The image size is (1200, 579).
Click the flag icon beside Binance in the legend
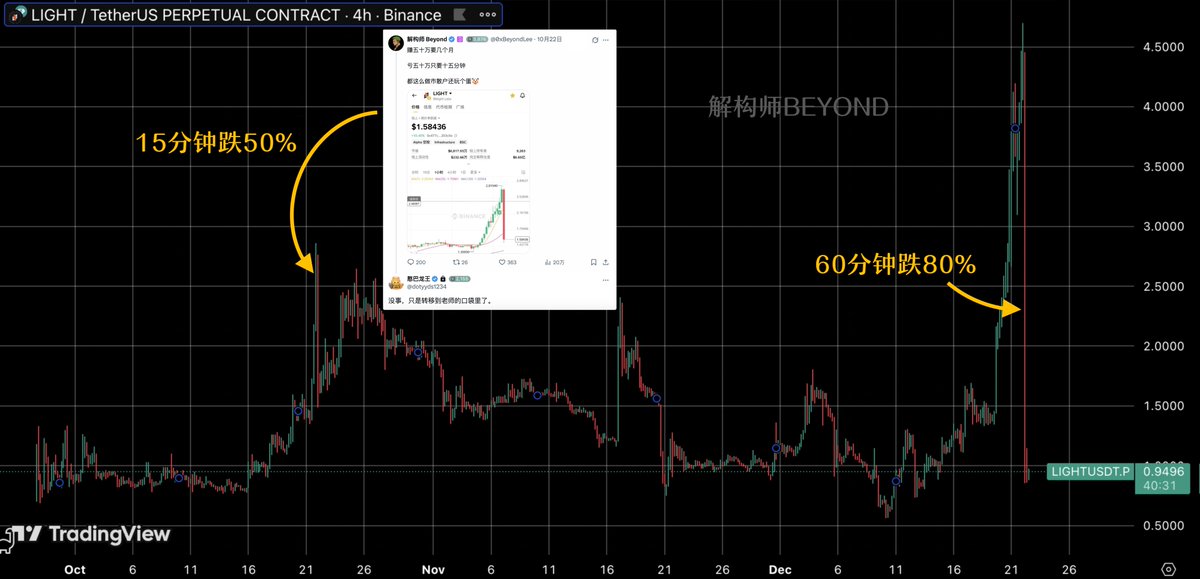[x=459, y=14]
